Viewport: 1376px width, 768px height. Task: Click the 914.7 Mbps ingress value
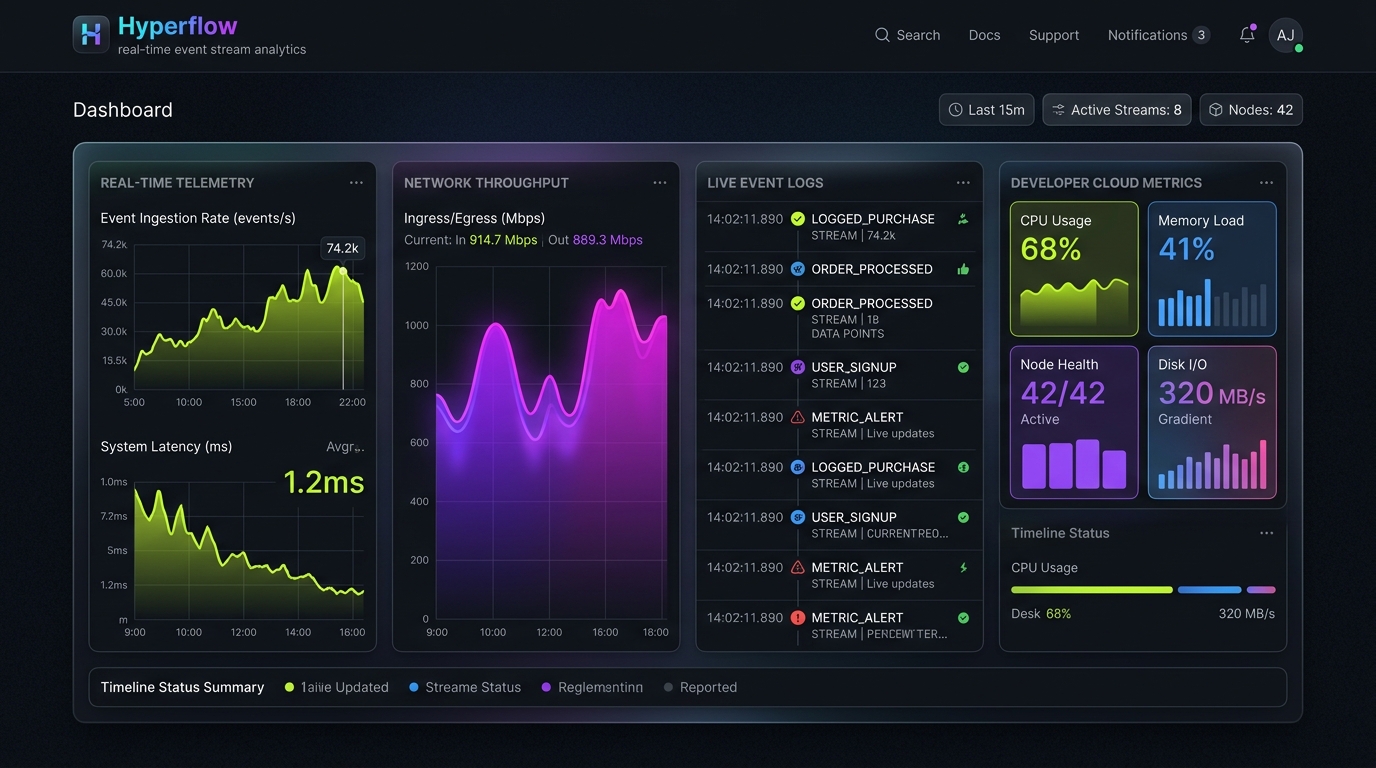(x=503, y=240)
